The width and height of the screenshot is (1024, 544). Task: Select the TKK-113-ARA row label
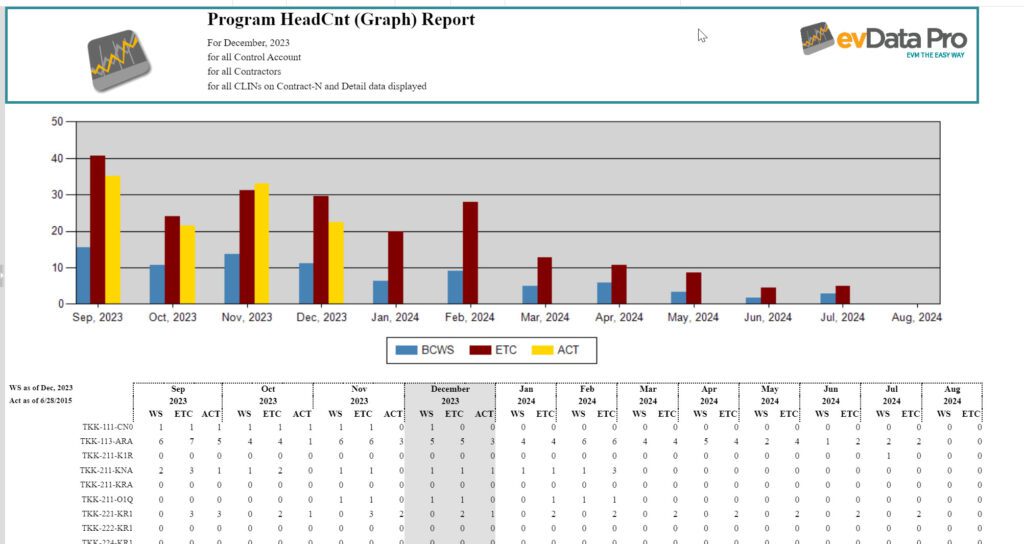click(106, 441)
